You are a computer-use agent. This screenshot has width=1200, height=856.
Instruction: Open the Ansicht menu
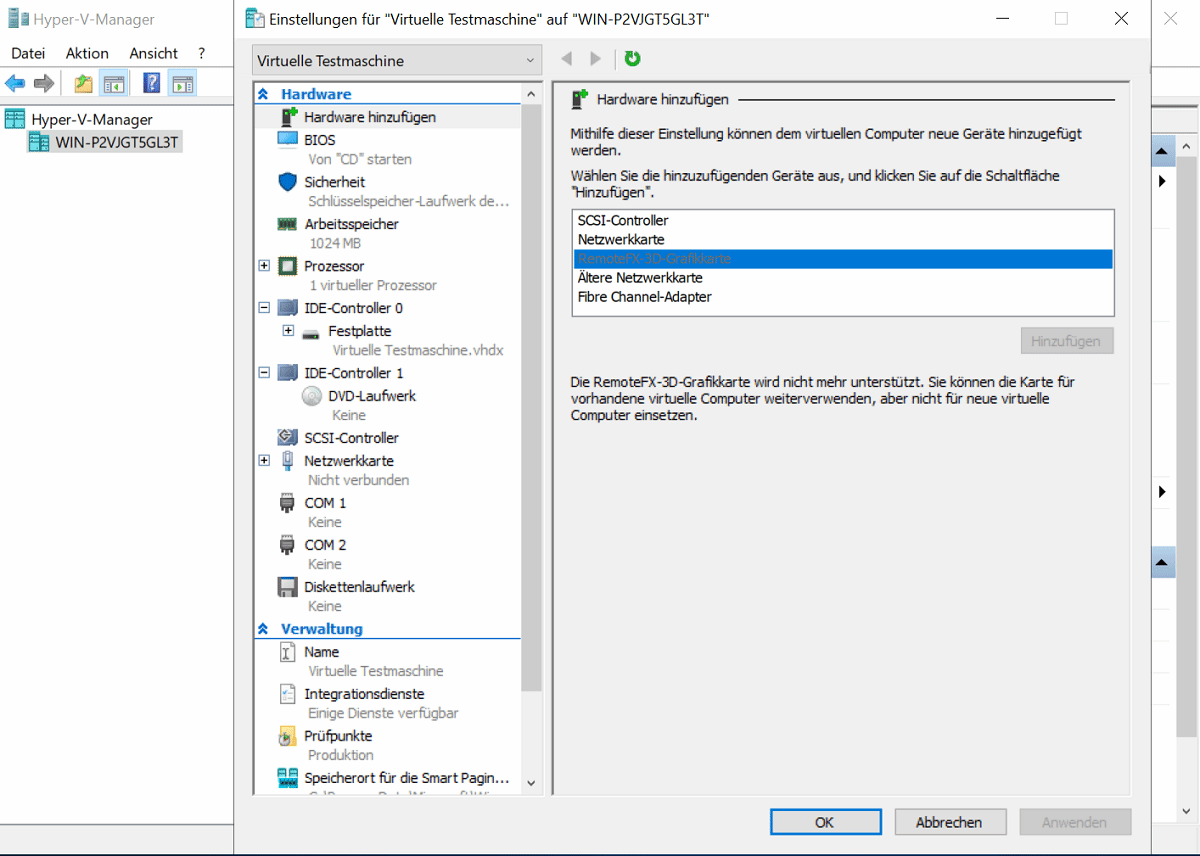(153, 53)
